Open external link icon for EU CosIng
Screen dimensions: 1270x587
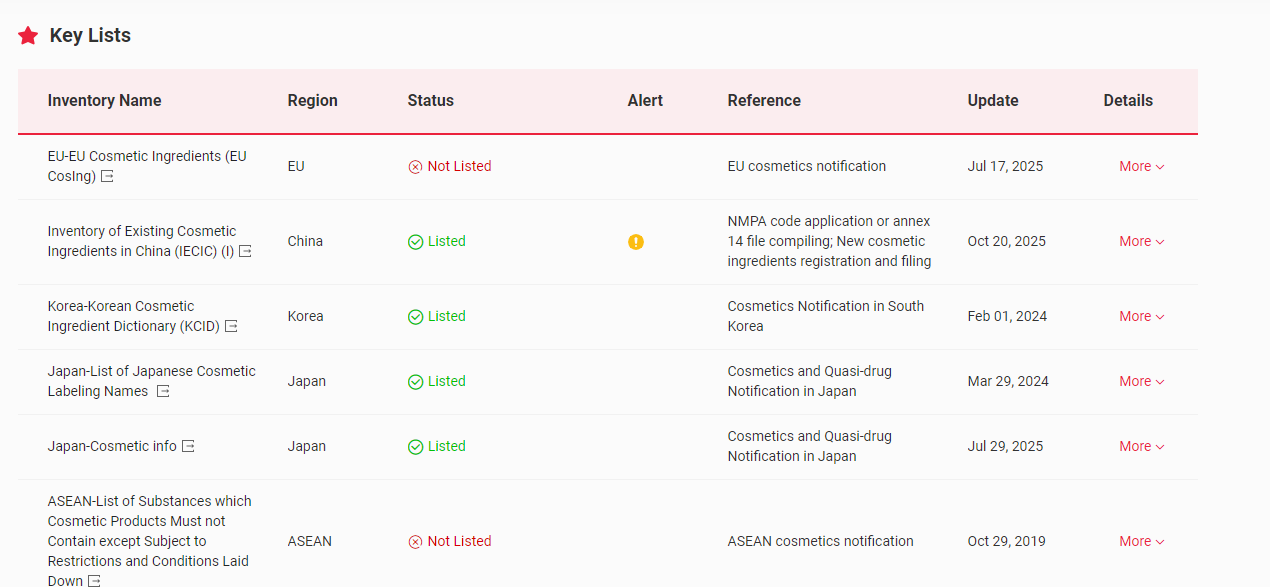108,177
